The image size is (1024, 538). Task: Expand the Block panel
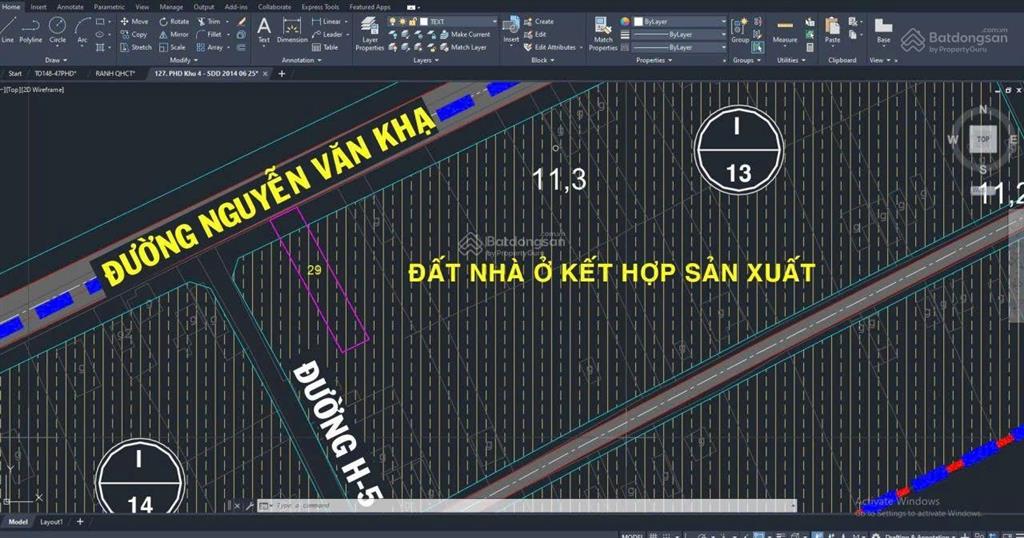point(543,61)
